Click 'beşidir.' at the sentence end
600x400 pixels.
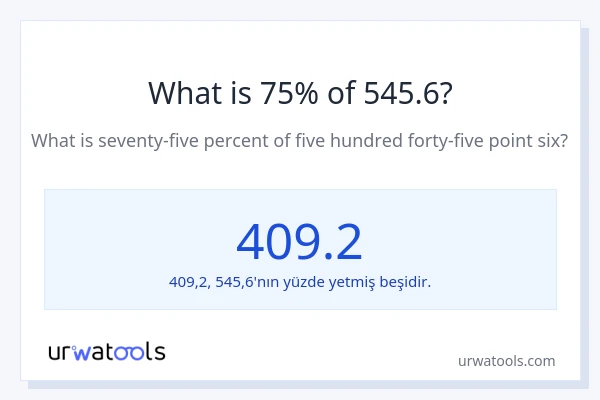click(x=406, y=282)
